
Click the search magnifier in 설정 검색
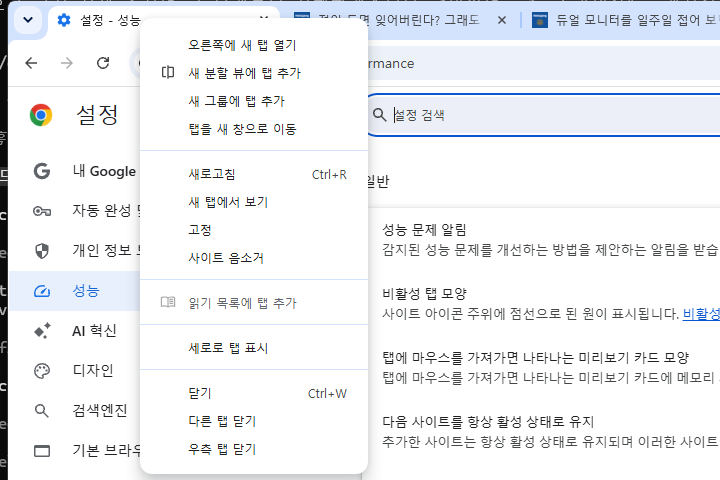coord(379,115)
